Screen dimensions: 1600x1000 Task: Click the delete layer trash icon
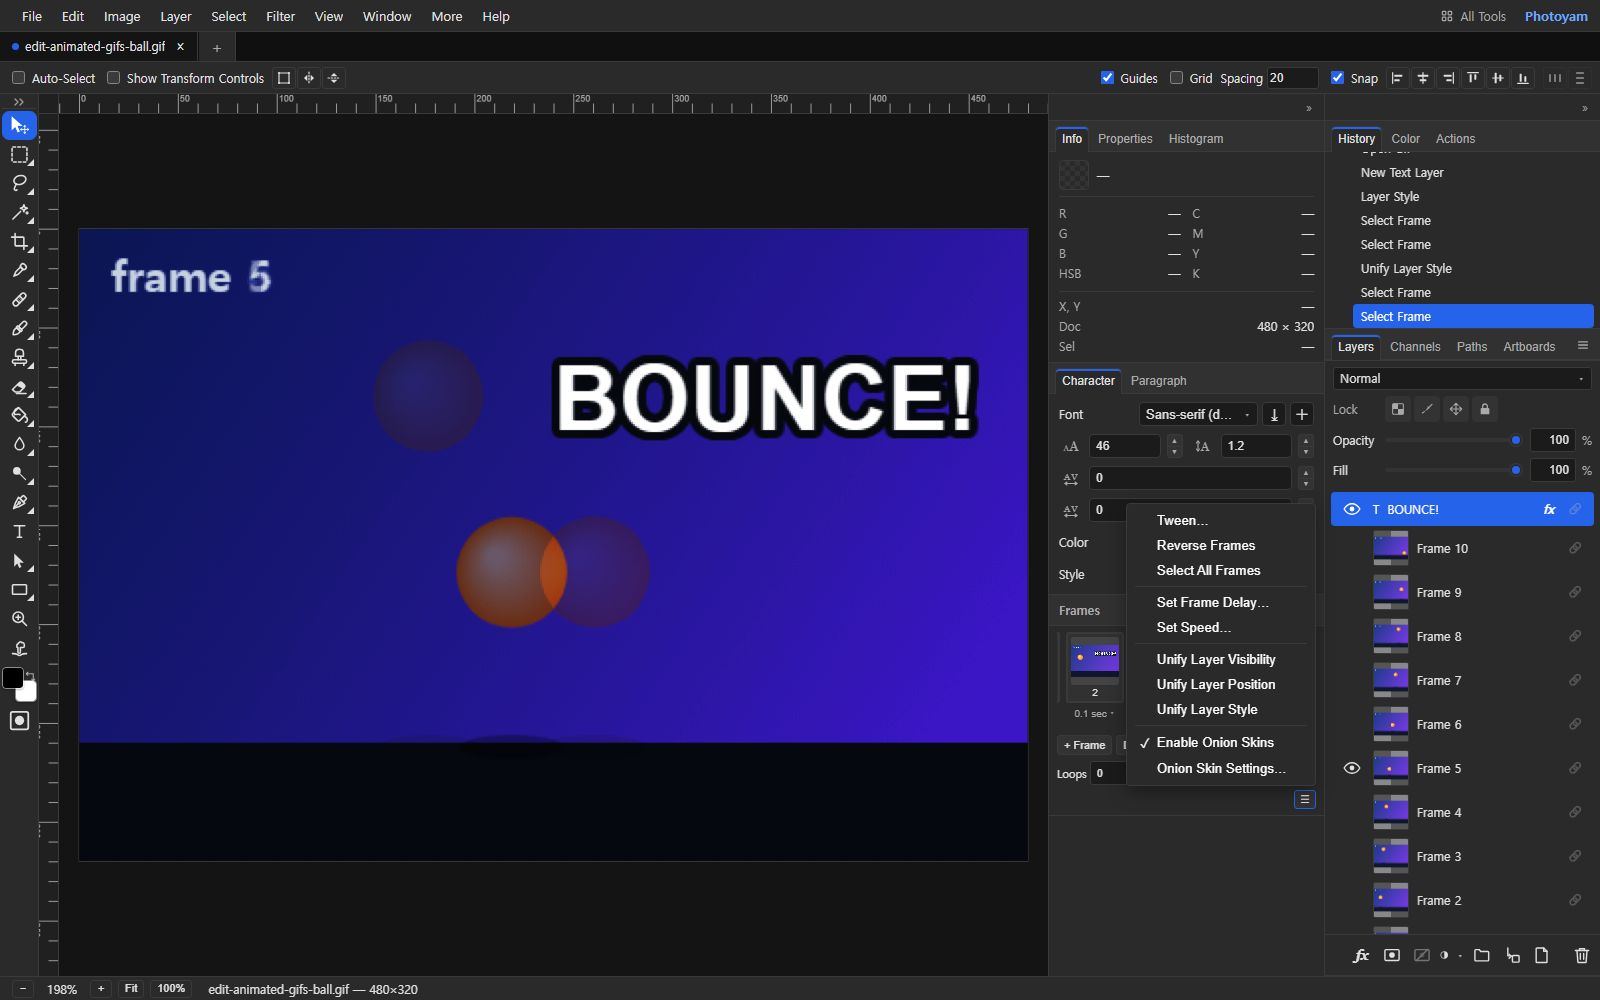[x=1581, y=956]
